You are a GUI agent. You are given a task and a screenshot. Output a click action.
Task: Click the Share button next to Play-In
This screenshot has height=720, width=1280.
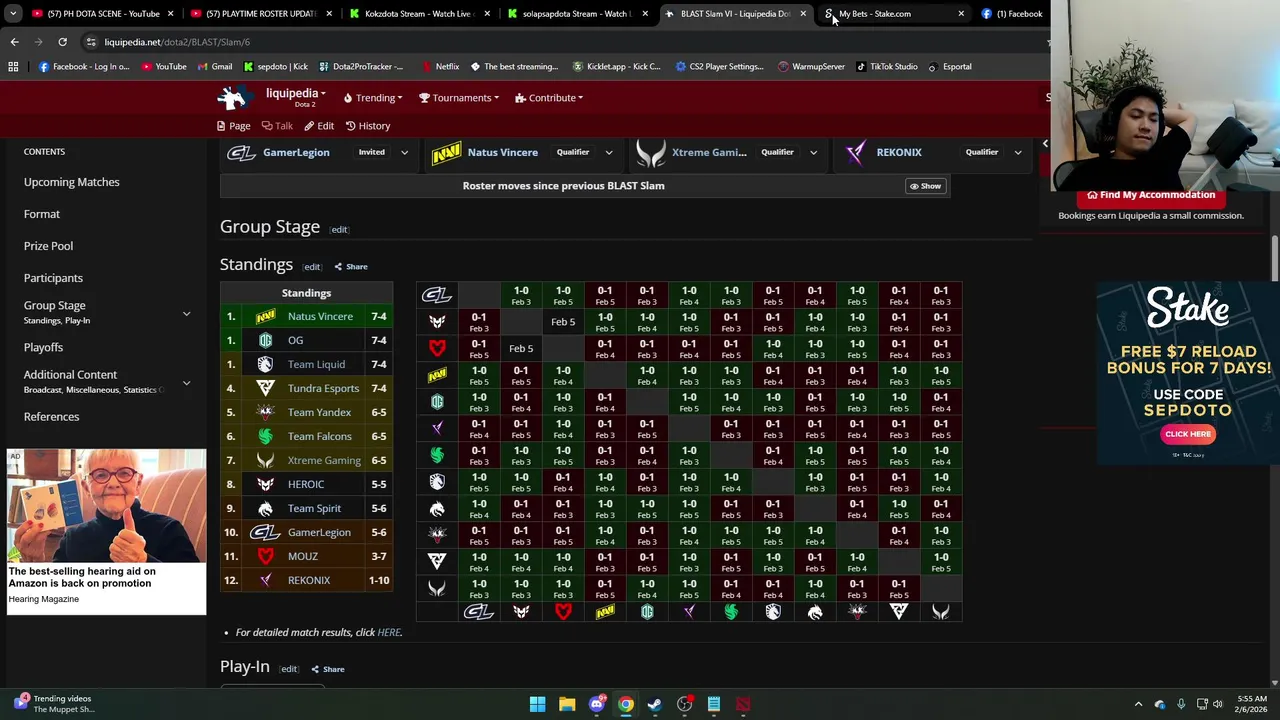pyautogui.click(x=328, y=669)
